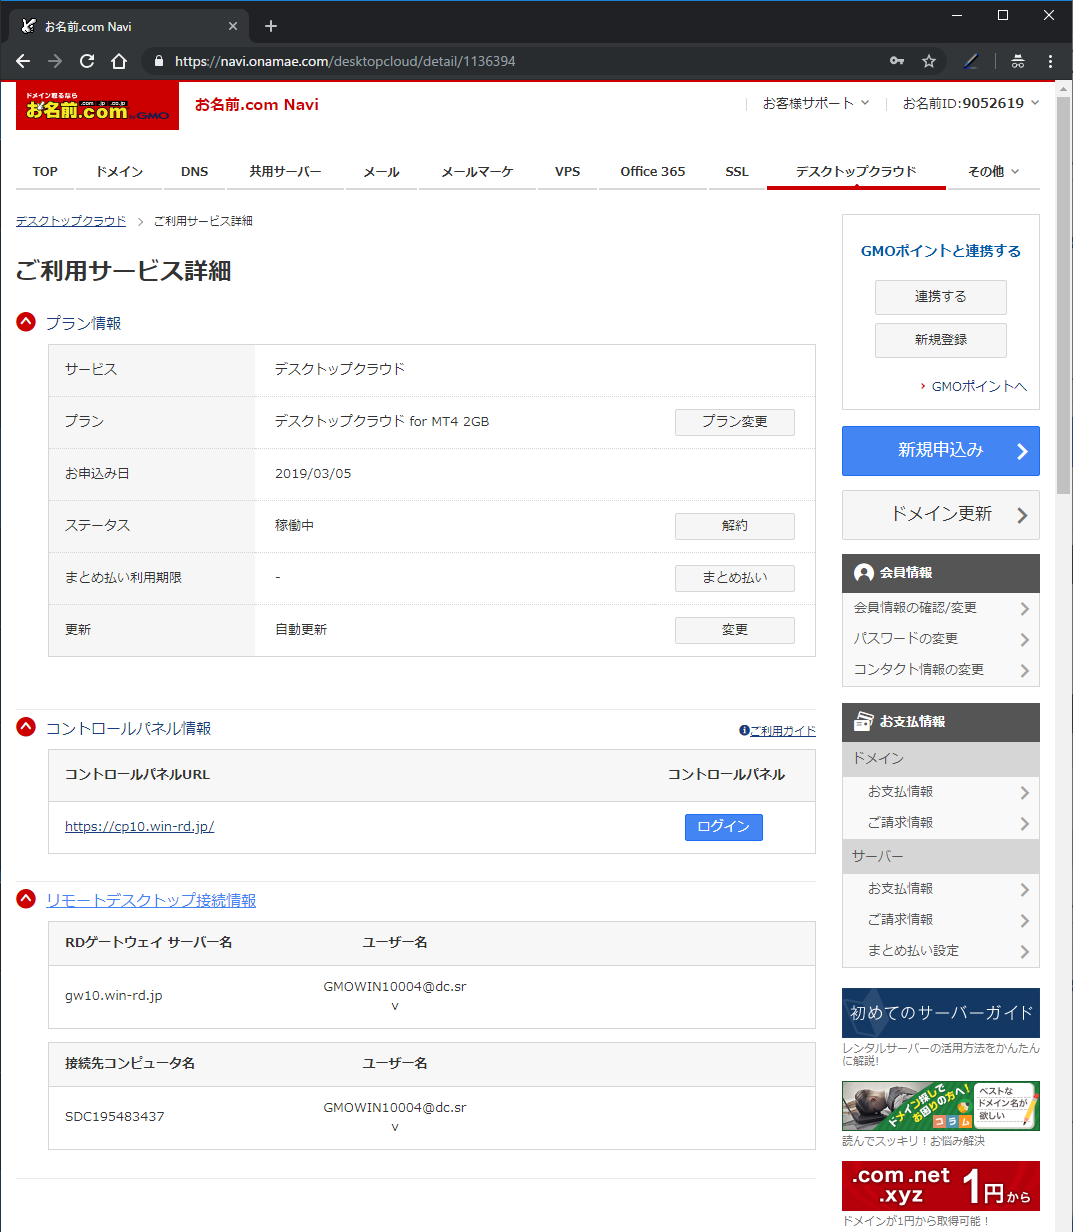1073x1232 pixels.
Task: Select the SSL navigation tab
Action: [737, 171]
